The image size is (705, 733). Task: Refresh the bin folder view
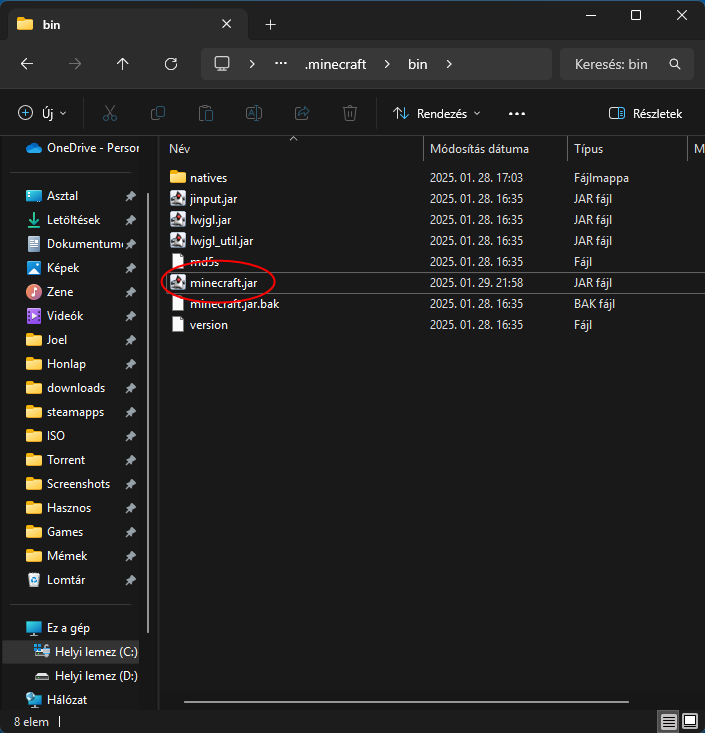171,64
